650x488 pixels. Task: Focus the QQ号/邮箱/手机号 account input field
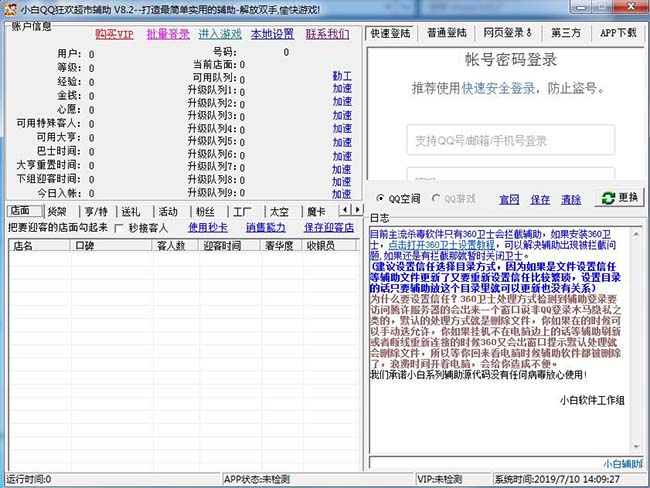click(511, 141)
